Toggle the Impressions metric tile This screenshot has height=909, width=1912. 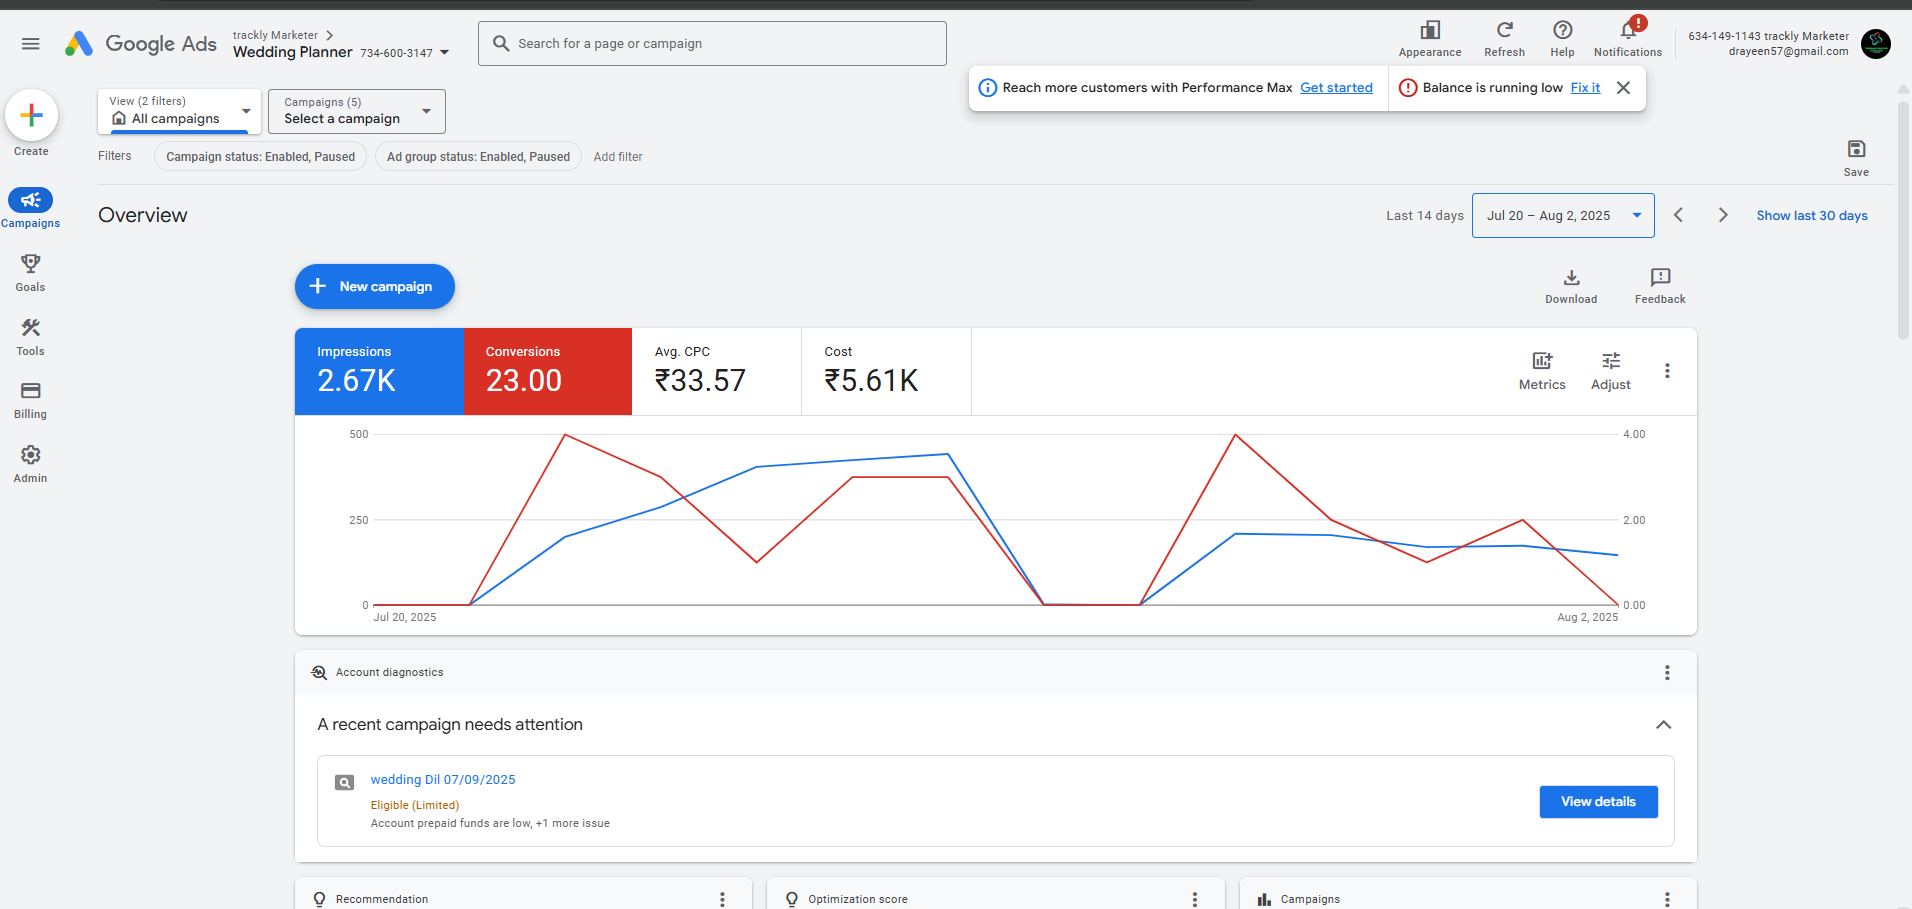point(379,371)
